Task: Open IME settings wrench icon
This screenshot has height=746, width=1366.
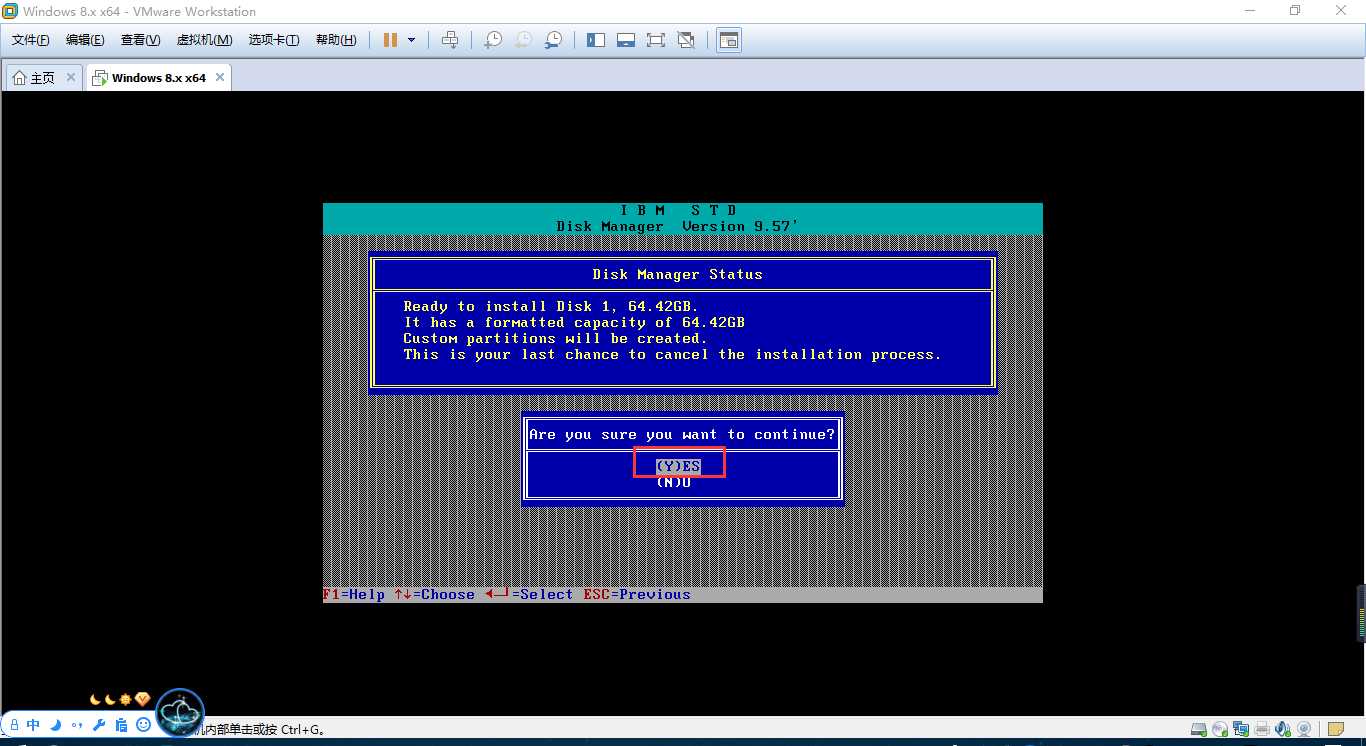Action: tap(99, 725)
